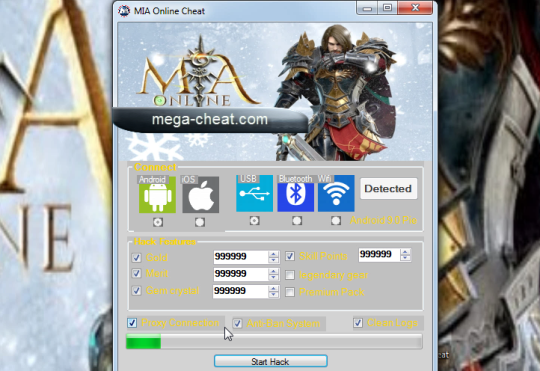The width and height of the screenshot is (540, 371).
Task: Click the Start Hack button
Action: (x=270, y=361)
